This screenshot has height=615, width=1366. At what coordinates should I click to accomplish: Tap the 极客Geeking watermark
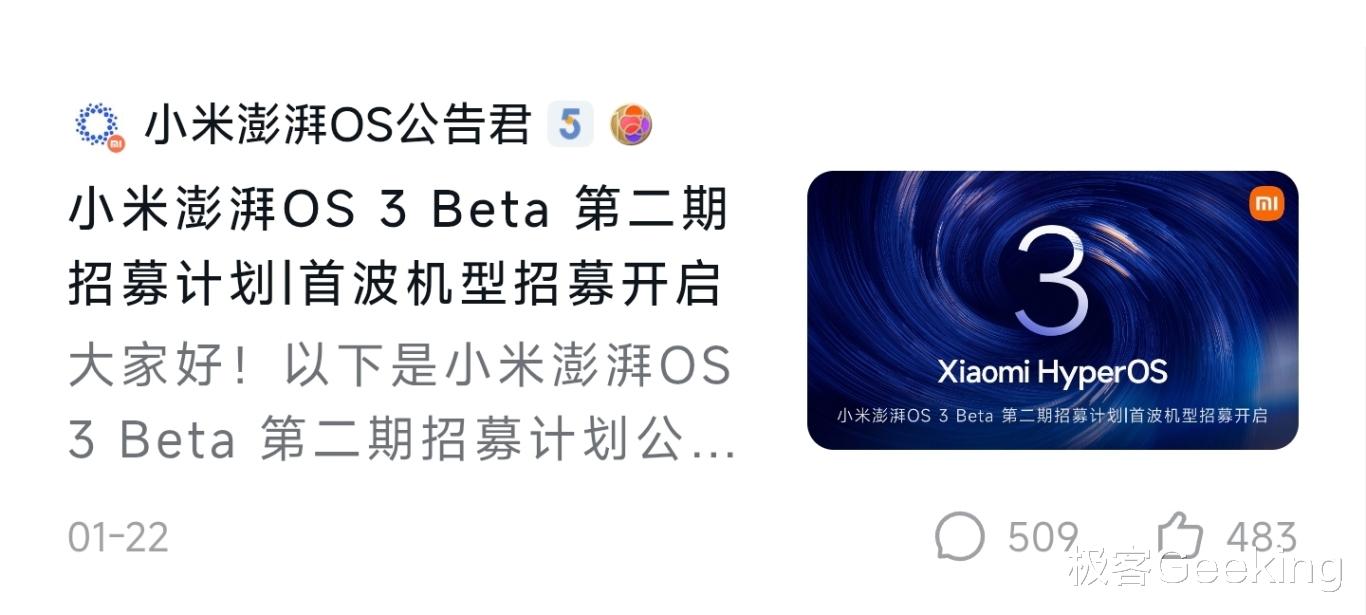pyautogui.click(x=1204, y=569)
